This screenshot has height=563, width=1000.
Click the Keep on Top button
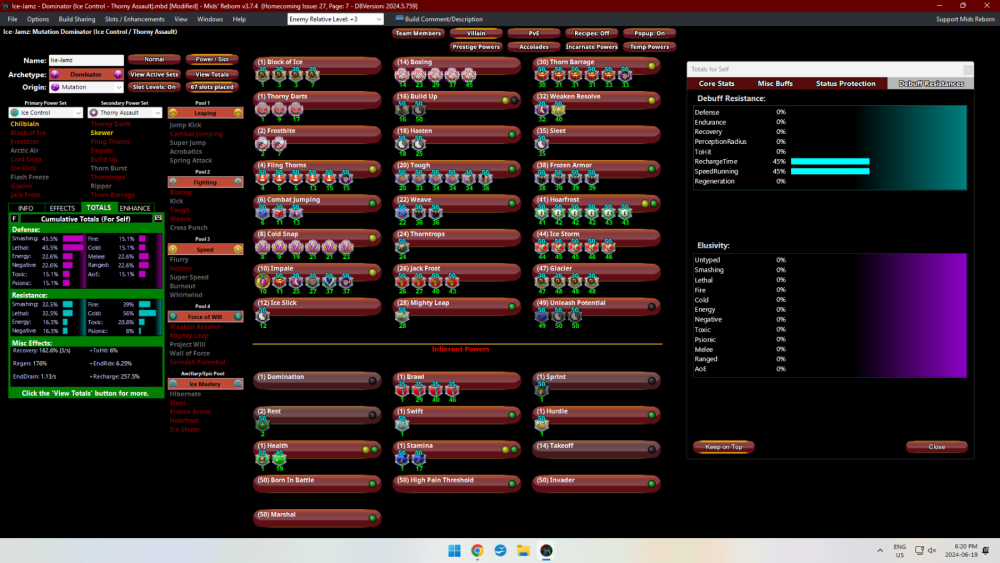point(724,447)
